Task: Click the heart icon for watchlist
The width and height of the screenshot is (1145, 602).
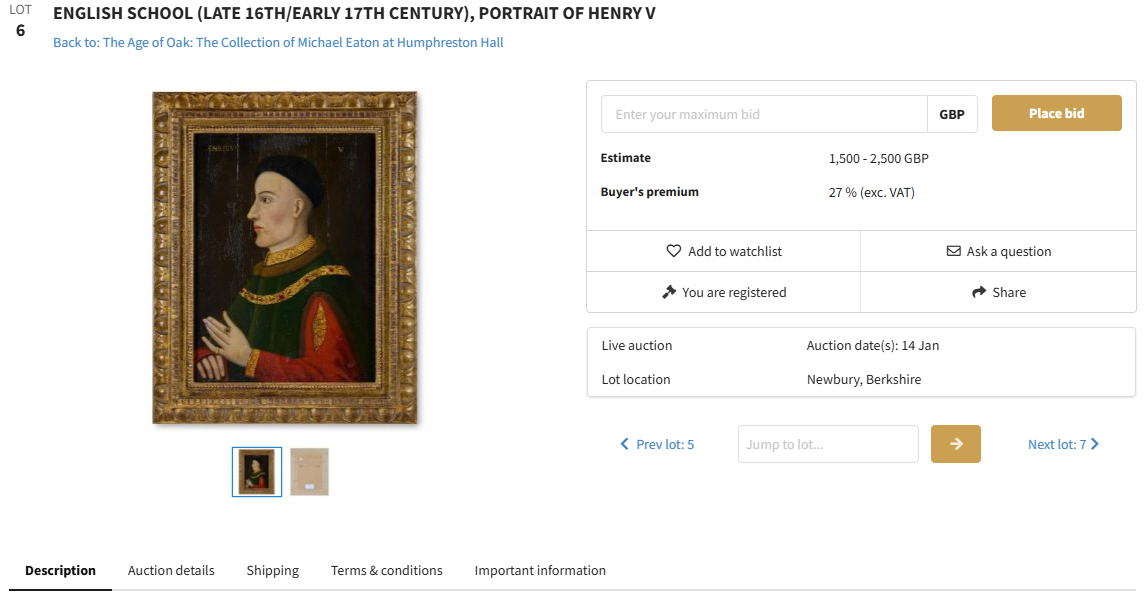Action: pos(674,251)
